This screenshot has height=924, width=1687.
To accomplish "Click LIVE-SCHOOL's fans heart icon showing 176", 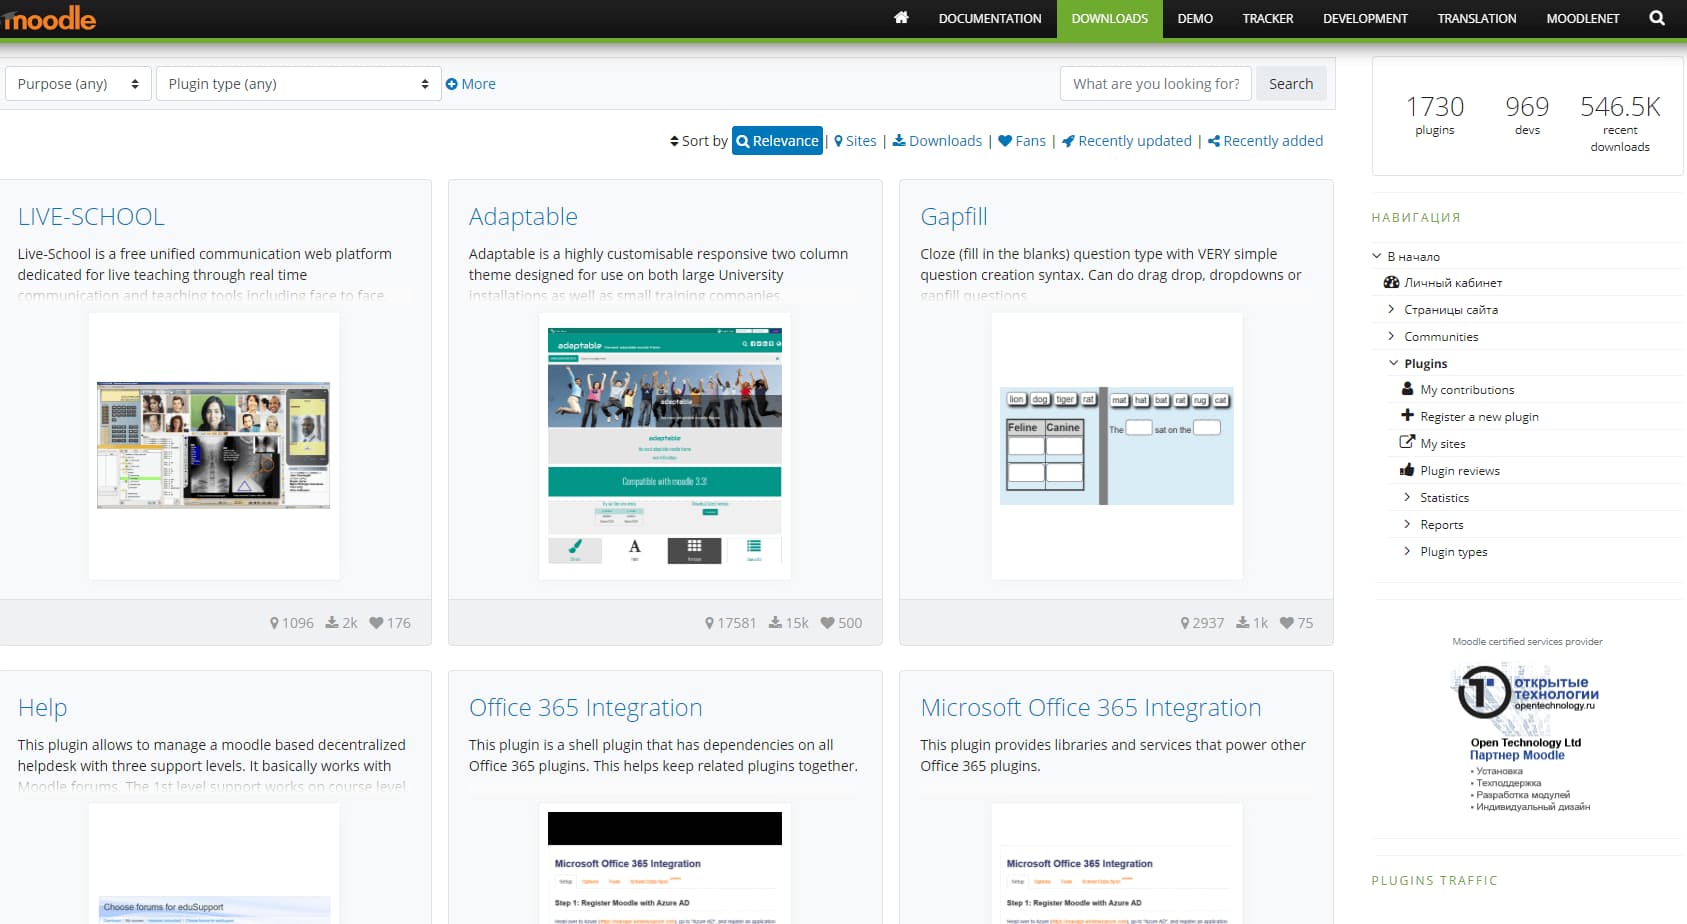I will [x=376, y=623].
